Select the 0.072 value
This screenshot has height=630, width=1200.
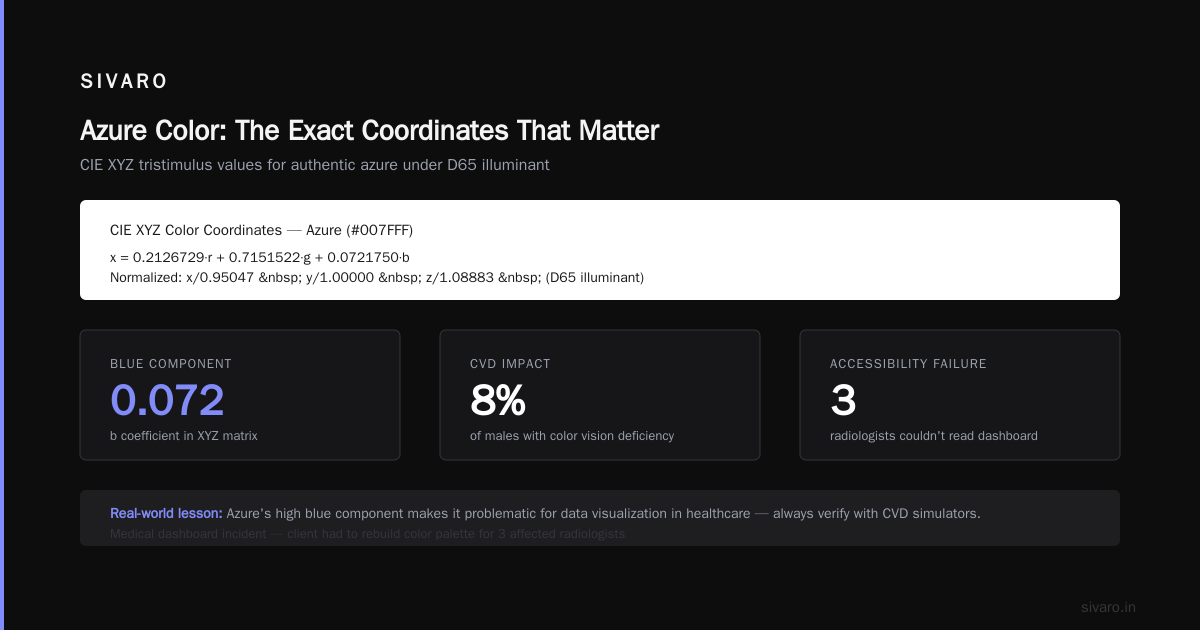[x=167, y=401]
